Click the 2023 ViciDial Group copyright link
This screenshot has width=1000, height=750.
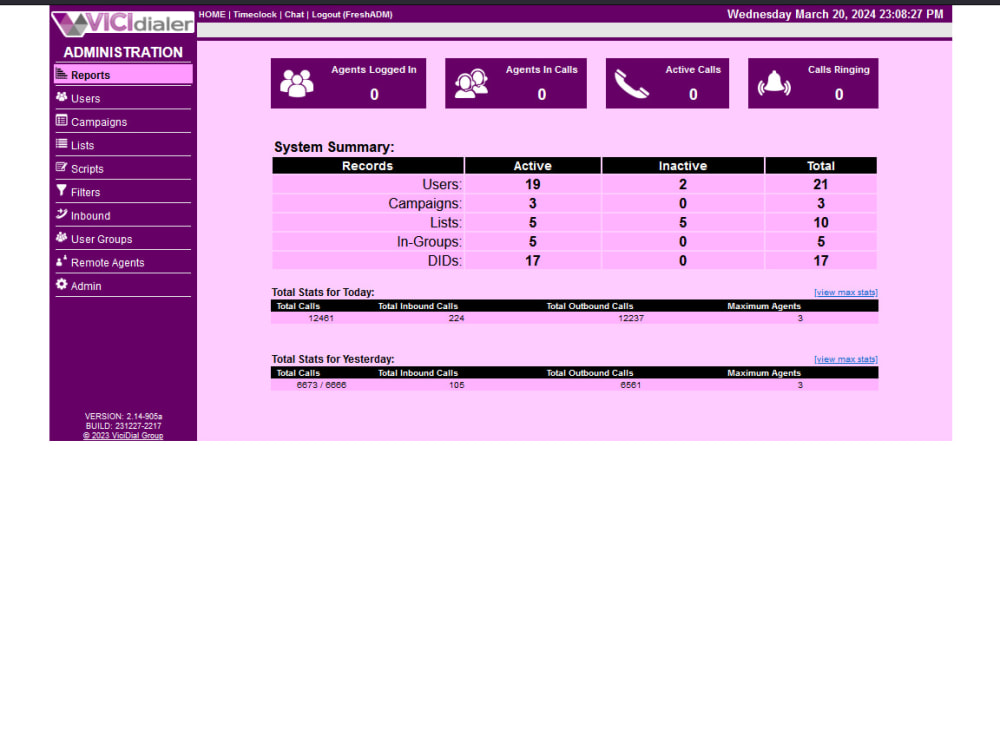pos(123,436)
